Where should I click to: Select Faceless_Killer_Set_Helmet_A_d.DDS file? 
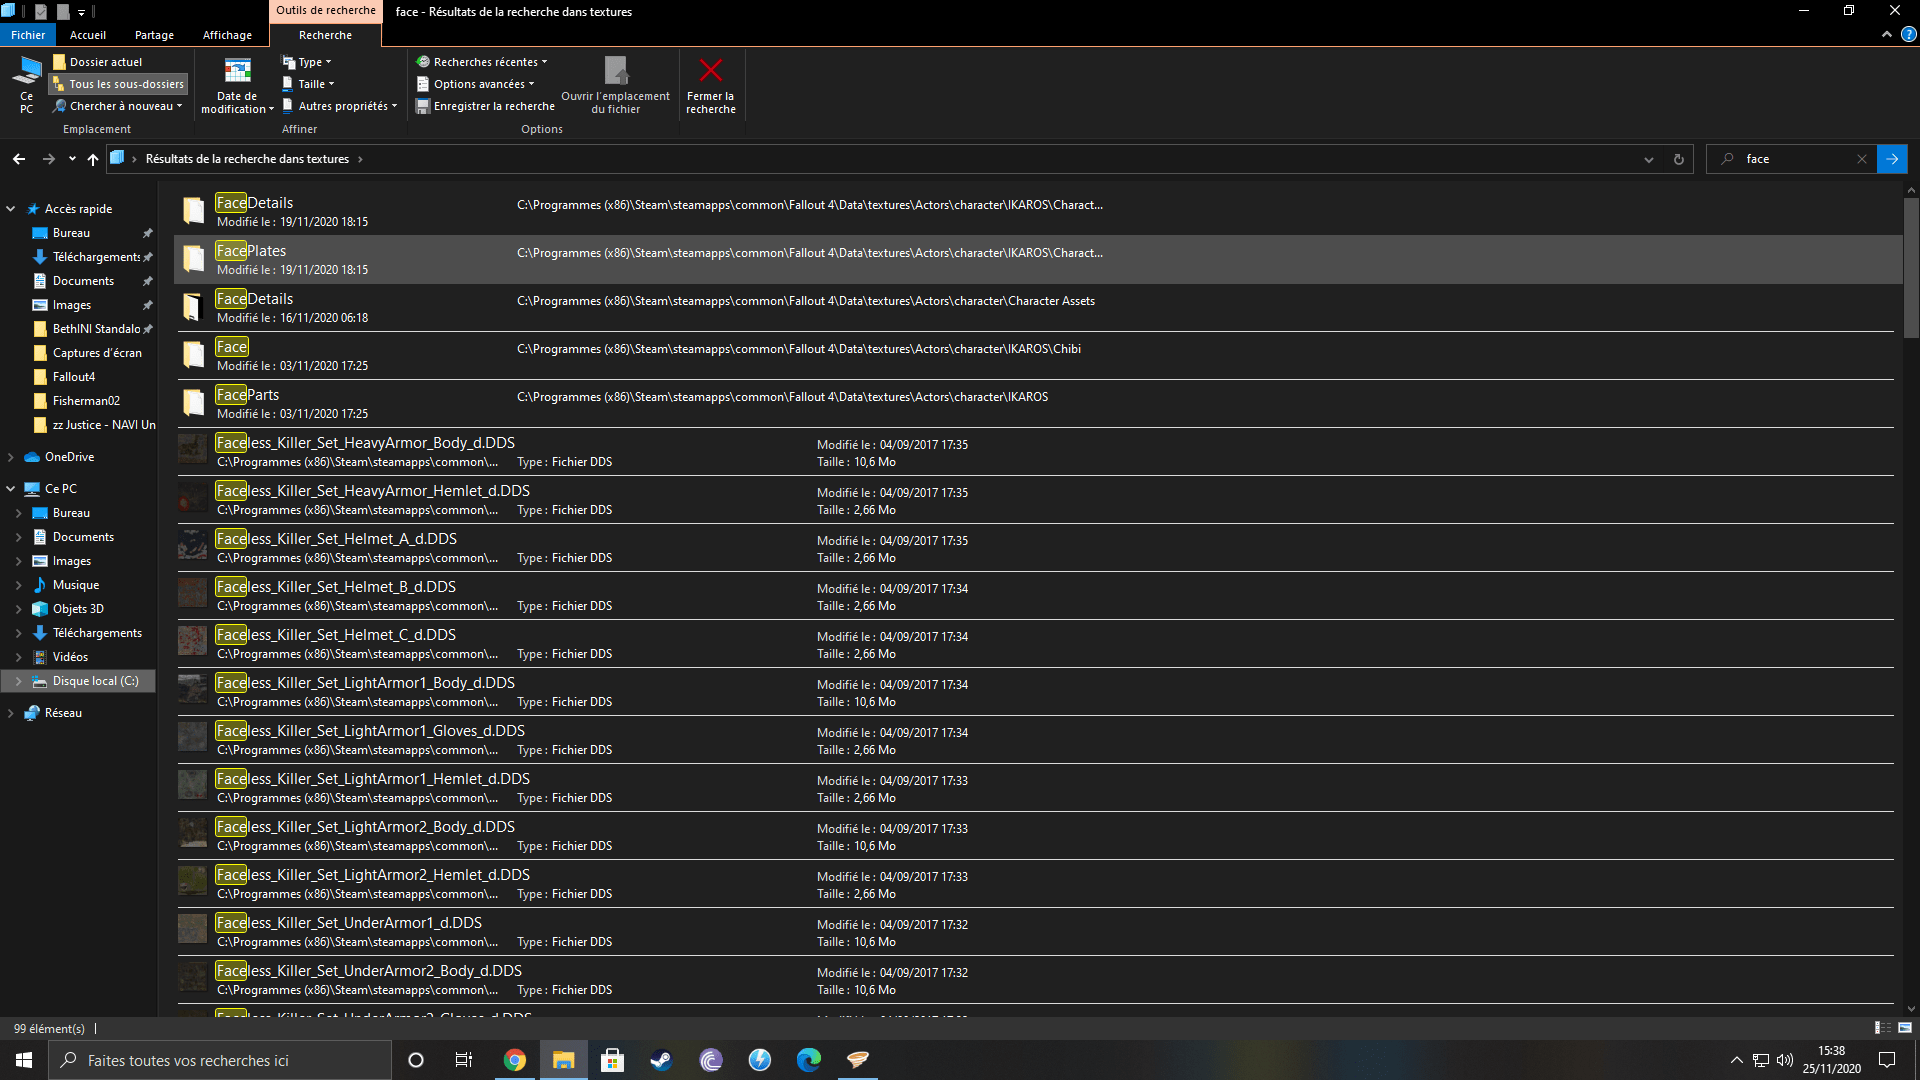pyautogui.click(x=1036, y=548)
